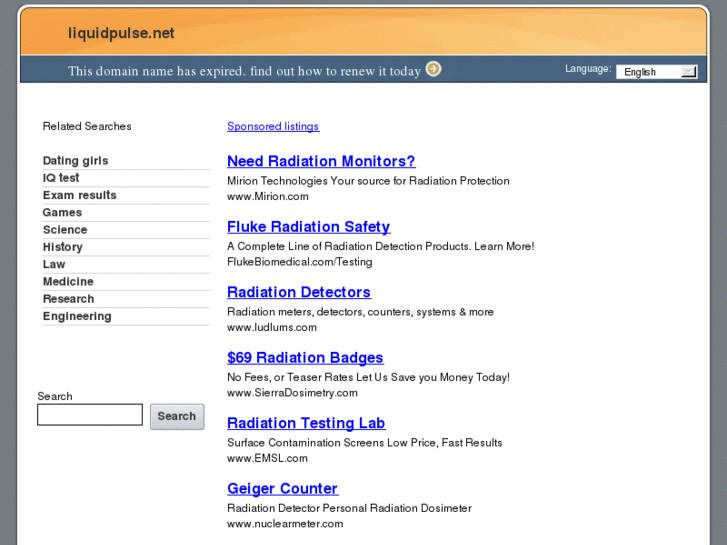Click www.nuclearmeter.com URL text
The height and width of the screenshot is (545, 727).
(285, 523)
